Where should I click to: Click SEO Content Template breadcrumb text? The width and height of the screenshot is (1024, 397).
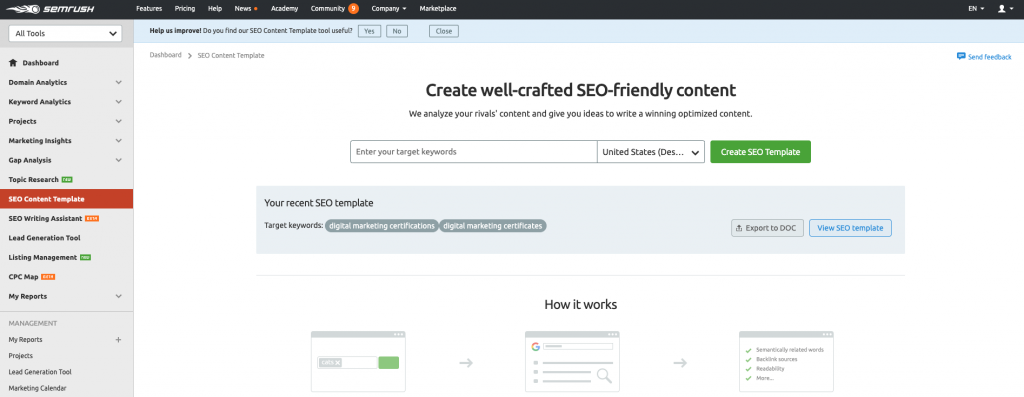231,56
